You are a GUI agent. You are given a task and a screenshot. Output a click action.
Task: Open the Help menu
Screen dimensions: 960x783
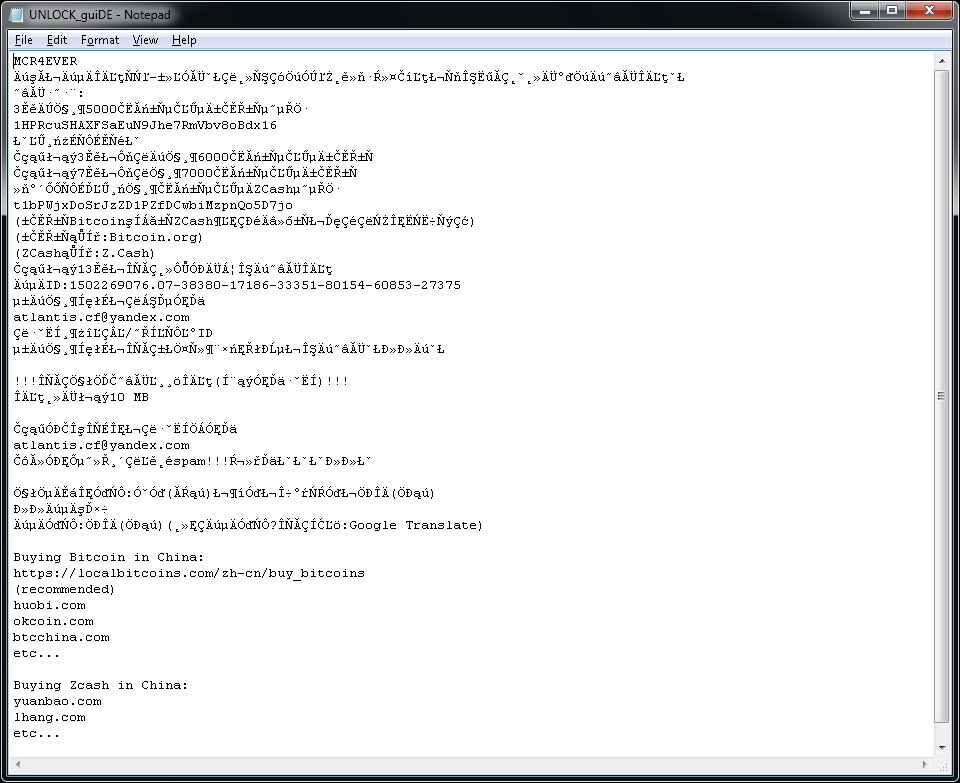[184, 40]
